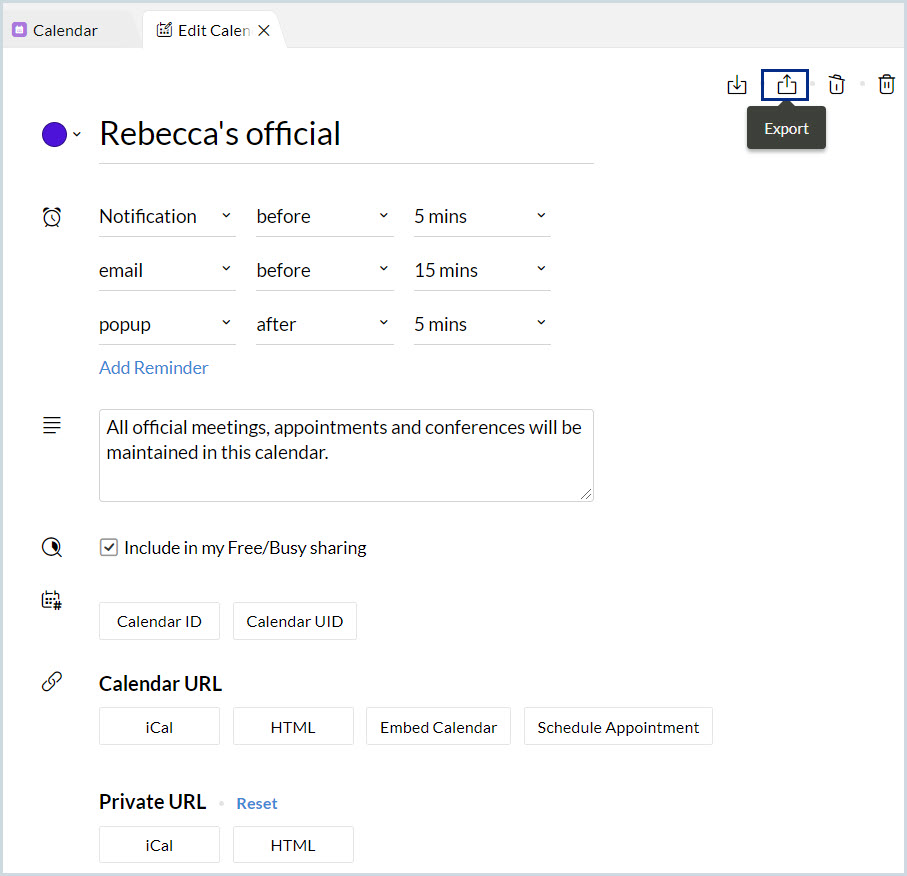Open the popup reminder type dropdown
Image resolution: width=907 pixels, height=876 pixels.
[x=167, y=325]
